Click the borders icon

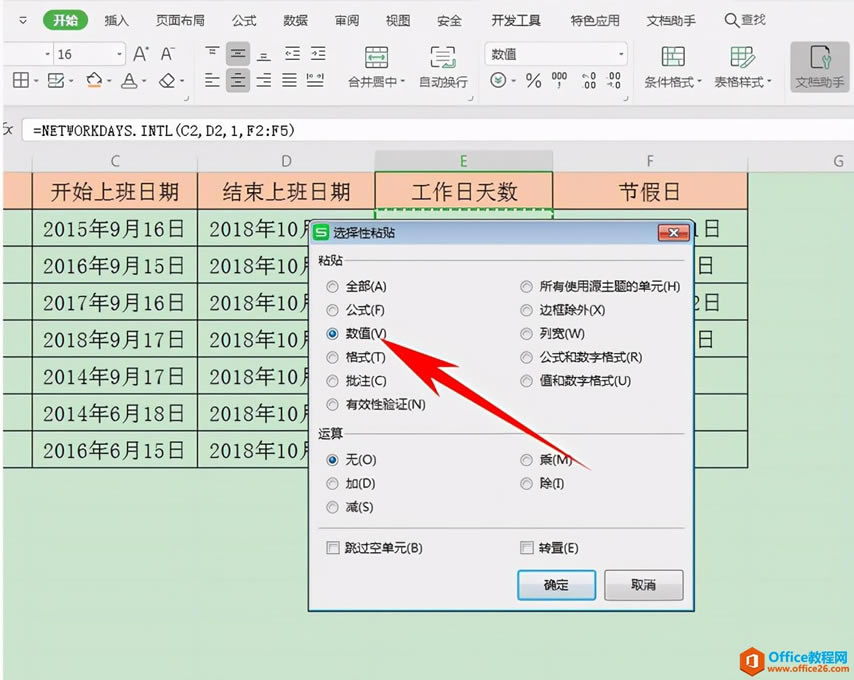click(x=21, y=81)
